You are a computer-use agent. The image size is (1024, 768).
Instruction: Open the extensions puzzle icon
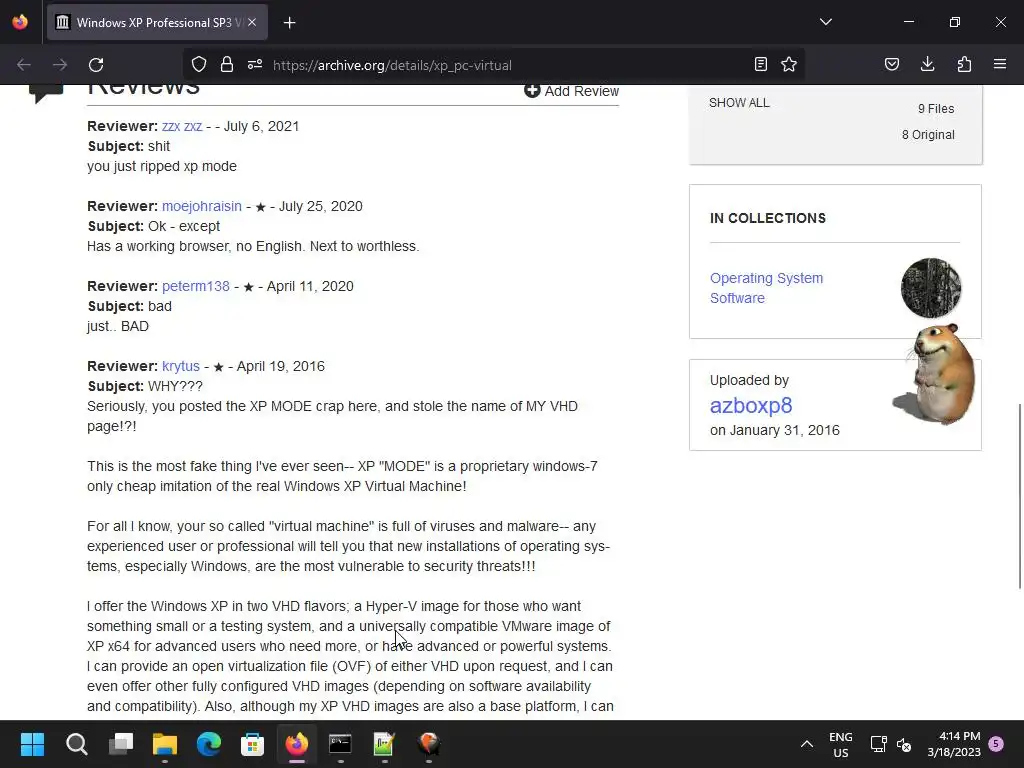tap(964, 64)
